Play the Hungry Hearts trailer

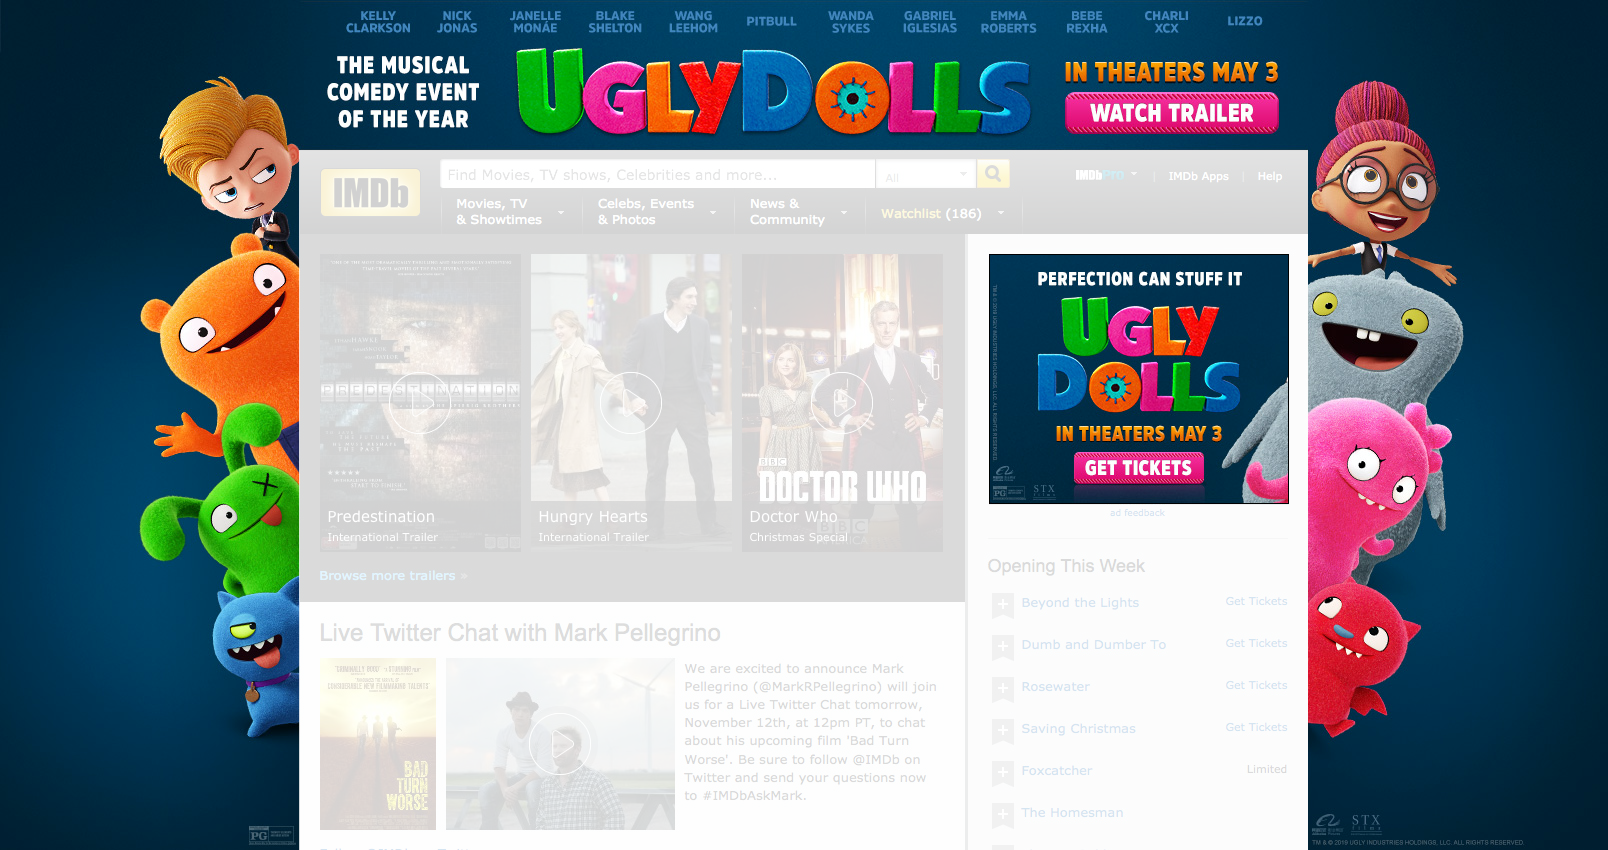pos(631,403)
